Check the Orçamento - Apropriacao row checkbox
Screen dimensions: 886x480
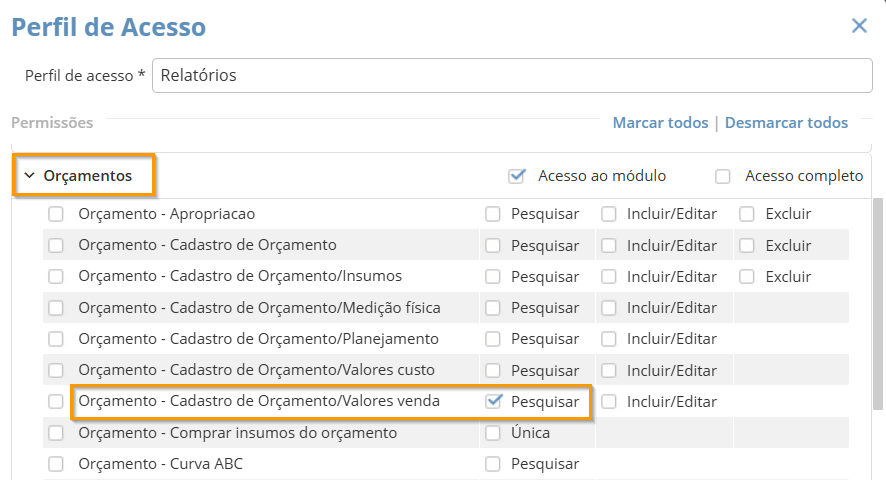[x=56, y=214]
